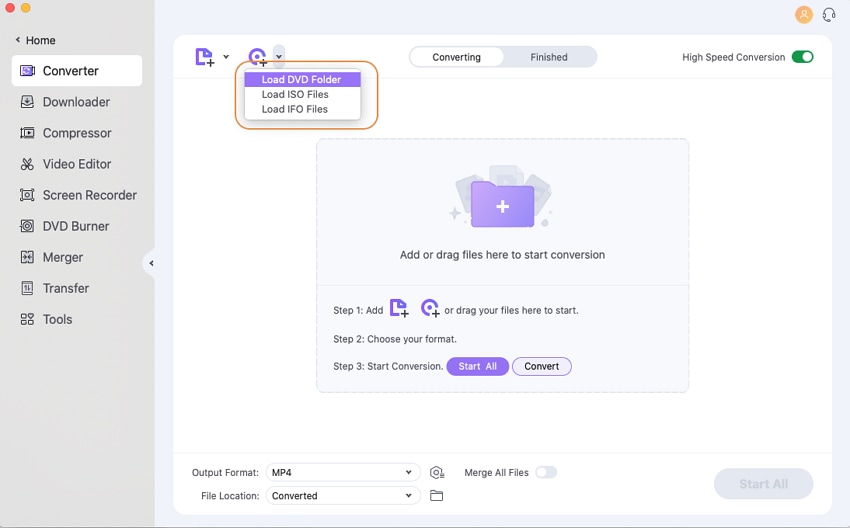Choose Load IFO Files from menu
This screenshot has height=528, width=850.
295,109
